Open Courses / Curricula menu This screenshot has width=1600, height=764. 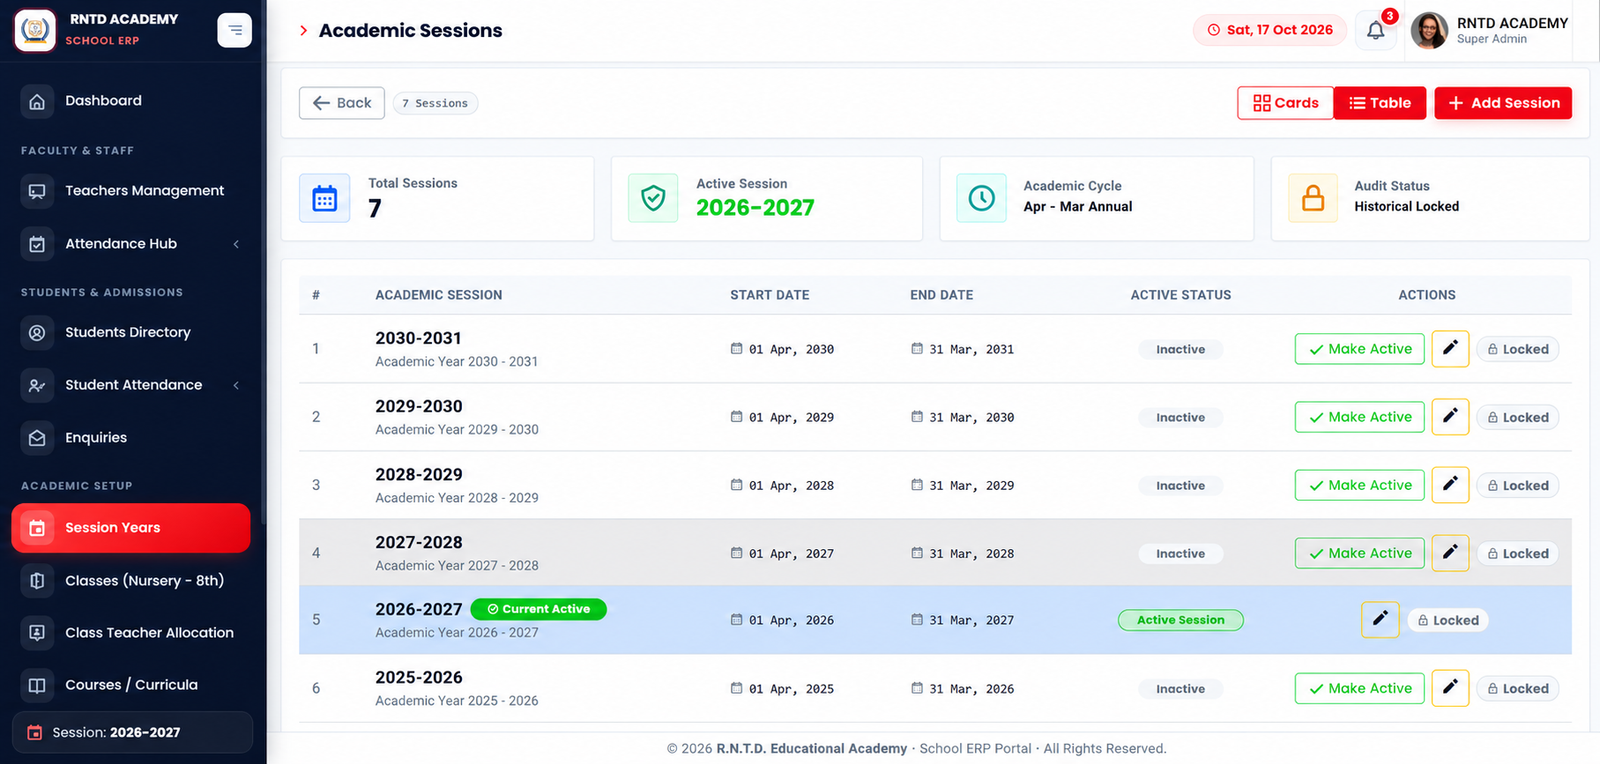click(x=131, y=685)
